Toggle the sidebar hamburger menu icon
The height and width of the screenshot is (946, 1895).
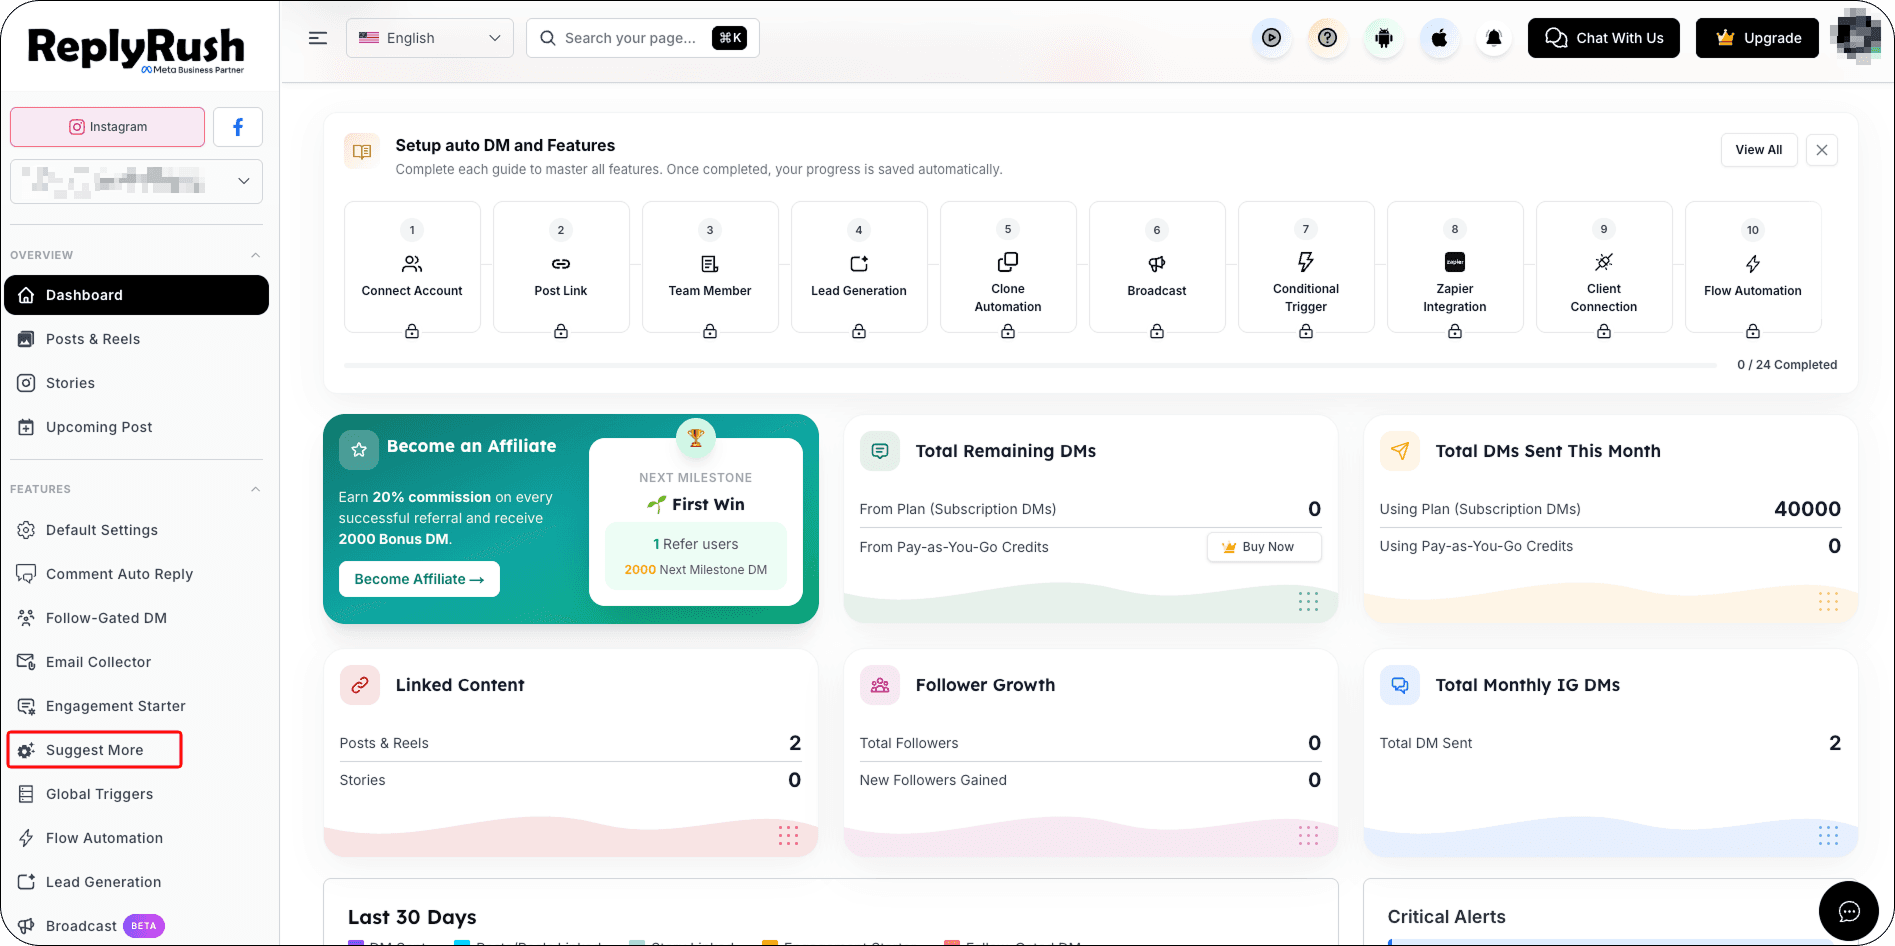tap(318, 38)
